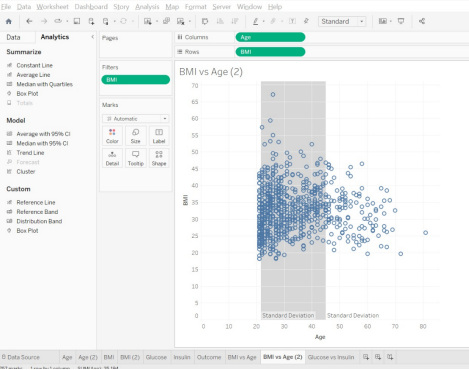Click the undo back arrow
469x370 pixels.
pos(29,21)
